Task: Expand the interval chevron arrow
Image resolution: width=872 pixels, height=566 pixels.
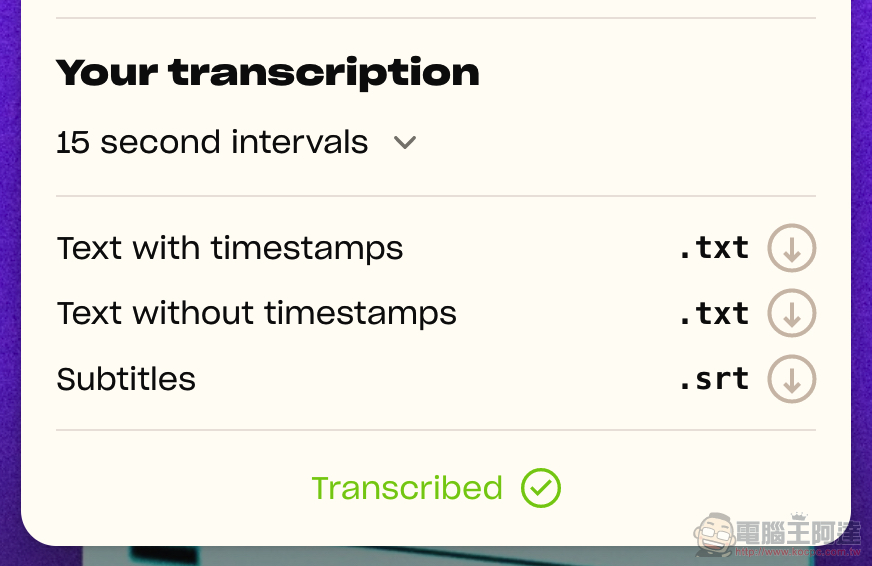Action: click(405, 143)
